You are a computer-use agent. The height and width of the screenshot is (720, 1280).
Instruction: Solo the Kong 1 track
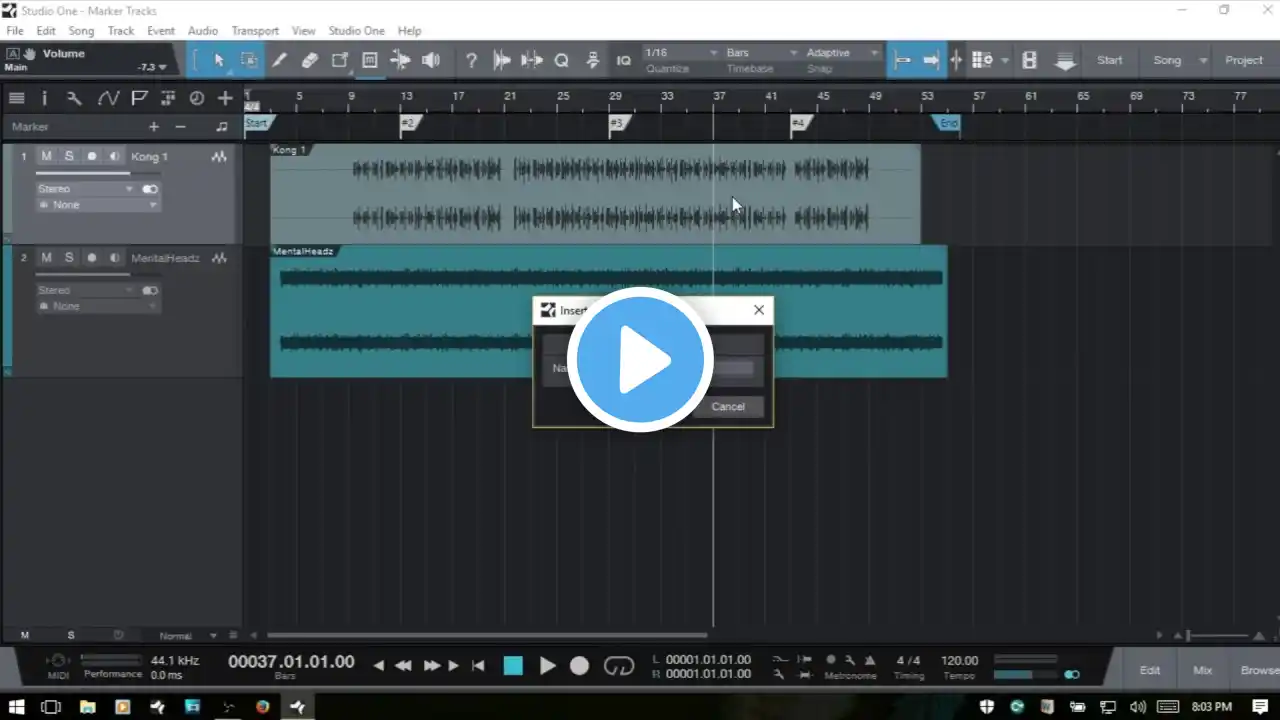(69, 157)
